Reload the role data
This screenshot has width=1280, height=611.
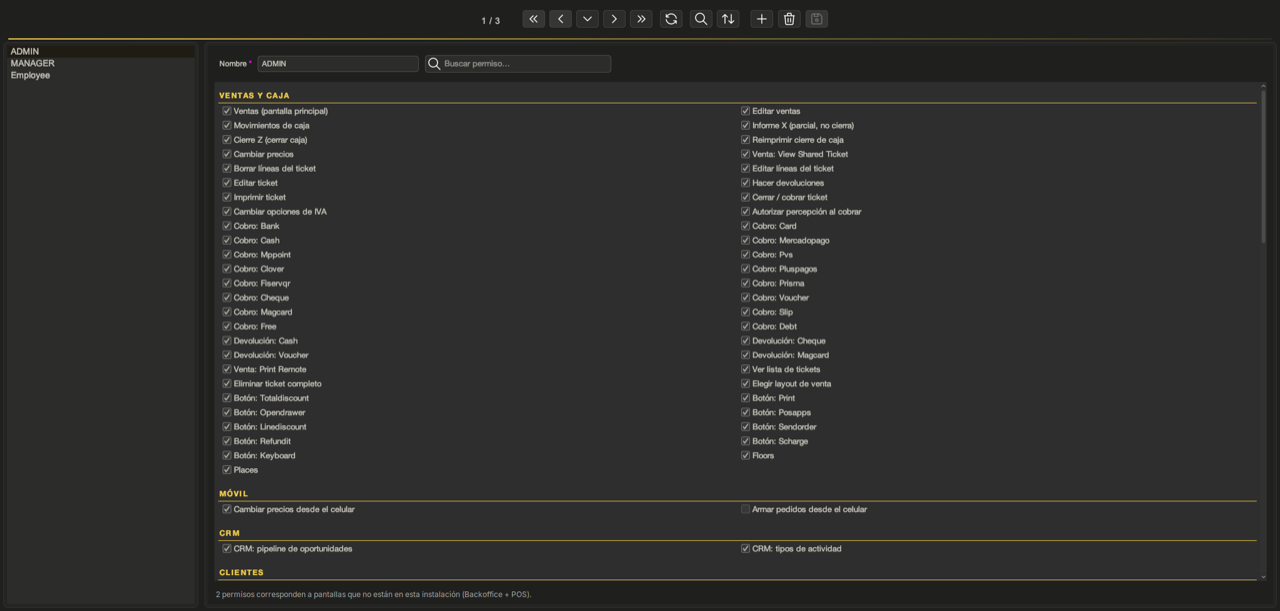coord(671,19)
